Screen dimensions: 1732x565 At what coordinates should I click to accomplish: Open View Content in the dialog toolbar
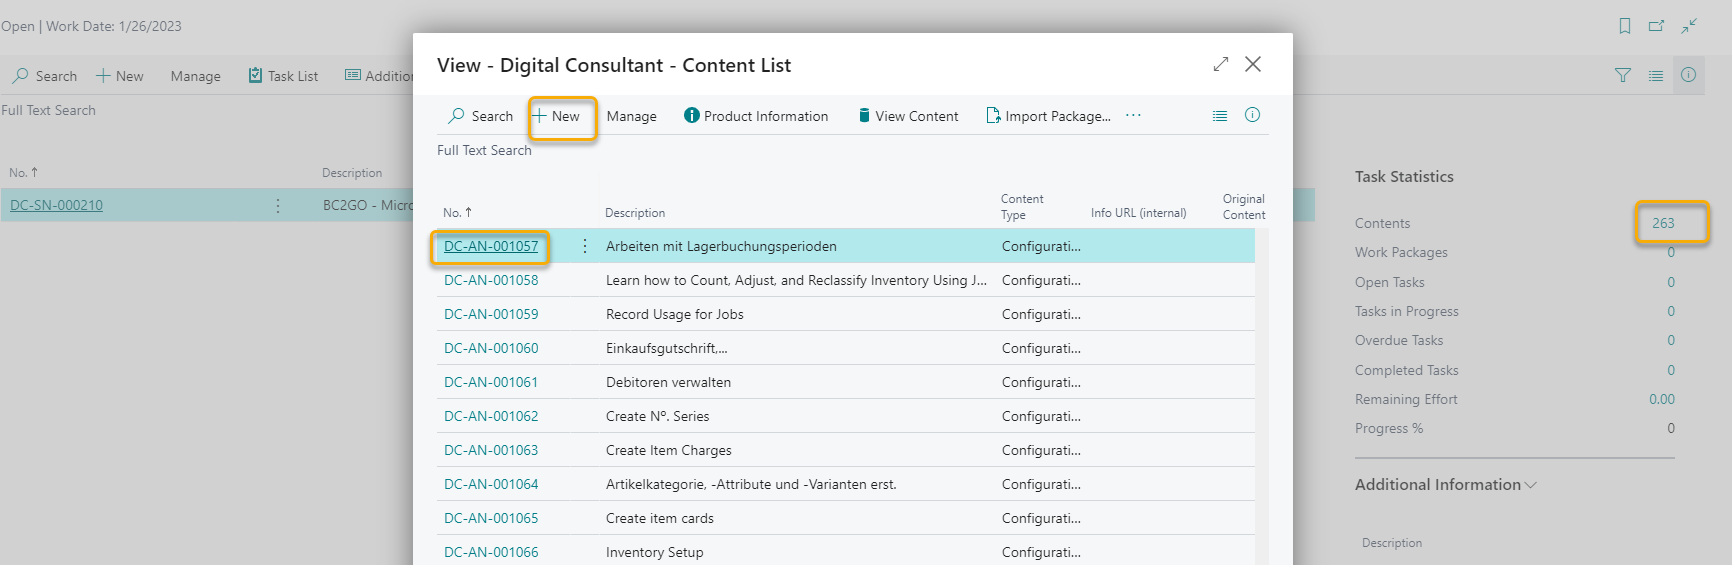pos(908,116)
